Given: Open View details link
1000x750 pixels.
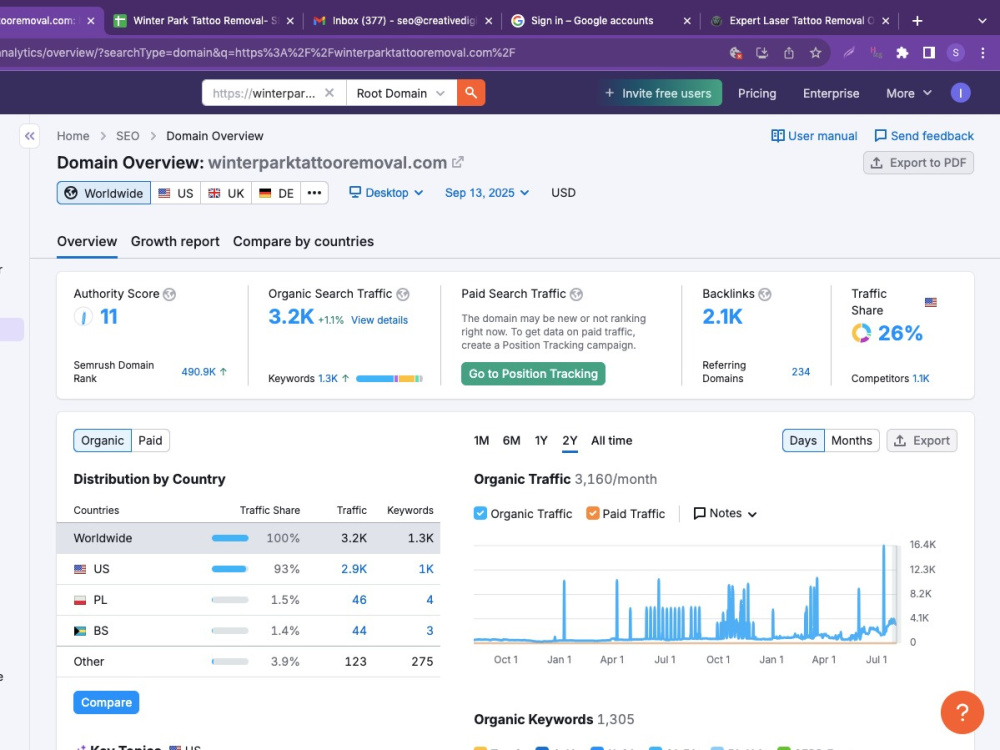Looking at the screenshot, I should point(379,320).
